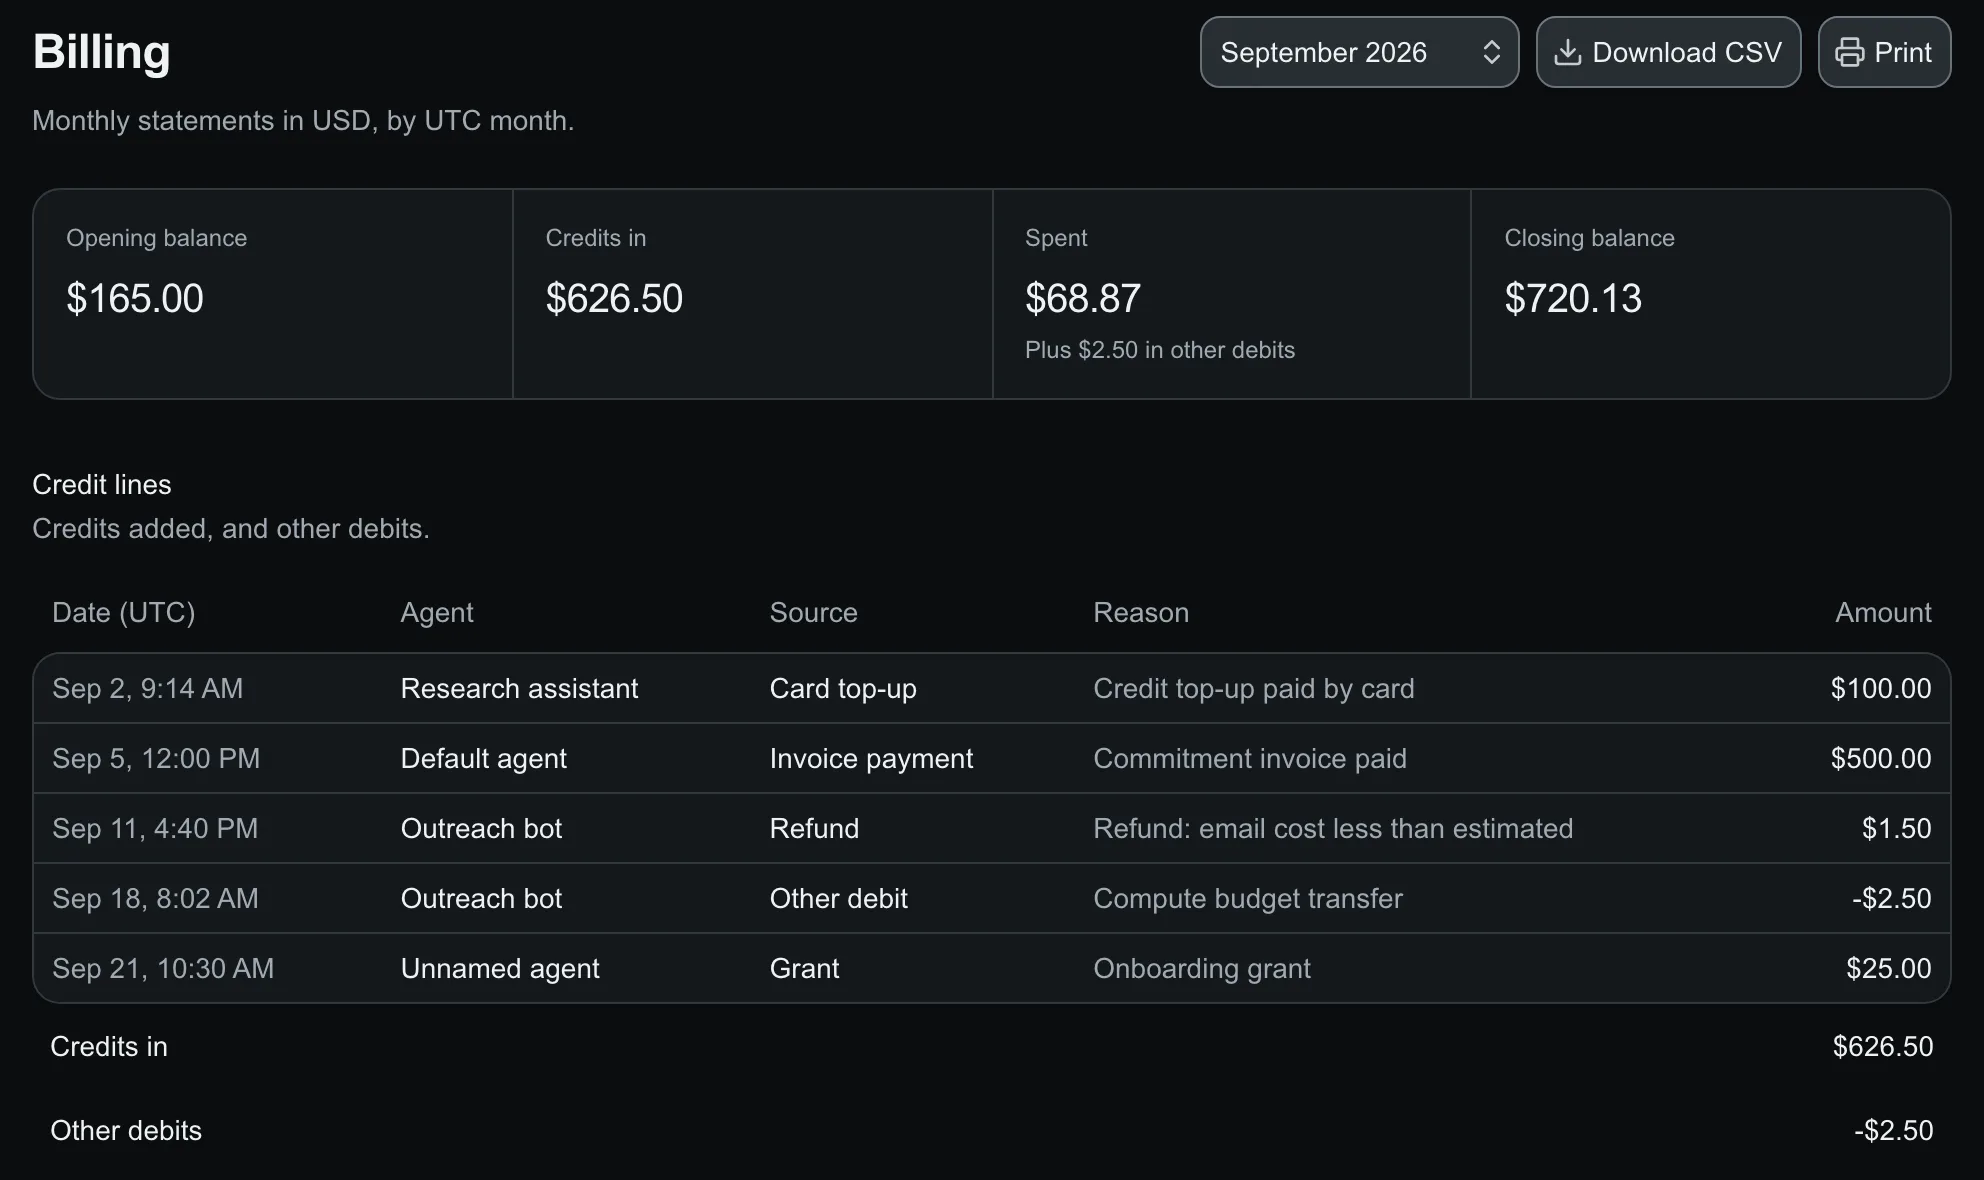This screenshot has height=1180, width=1984.
Task: Click the Print button
Action: (x=1884, y=52)
